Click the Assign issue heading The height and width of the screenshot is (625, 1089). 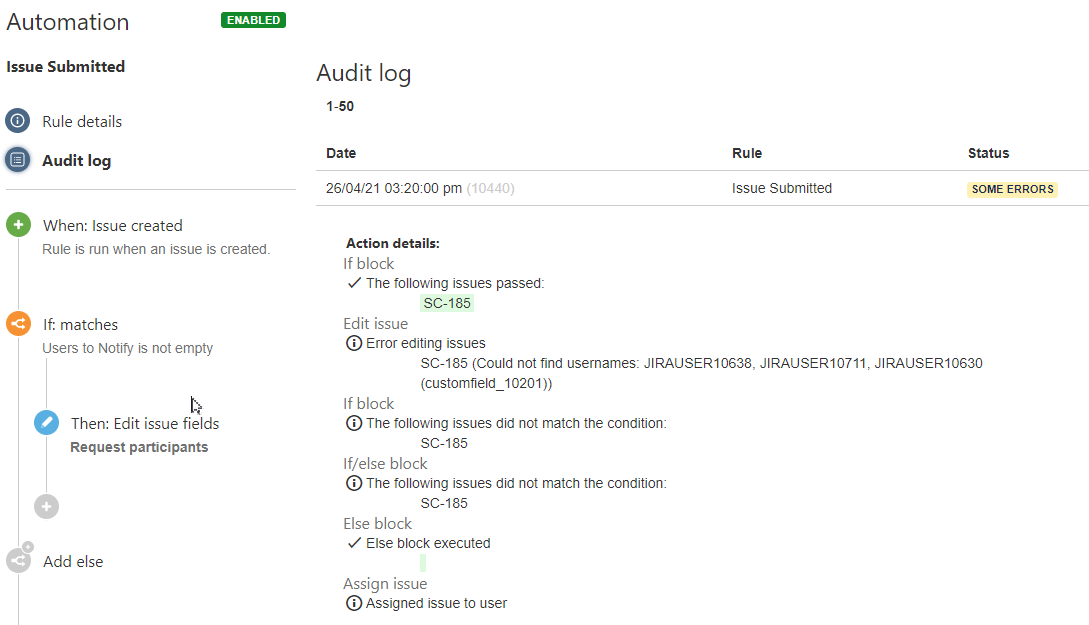(x=385, y=584)
